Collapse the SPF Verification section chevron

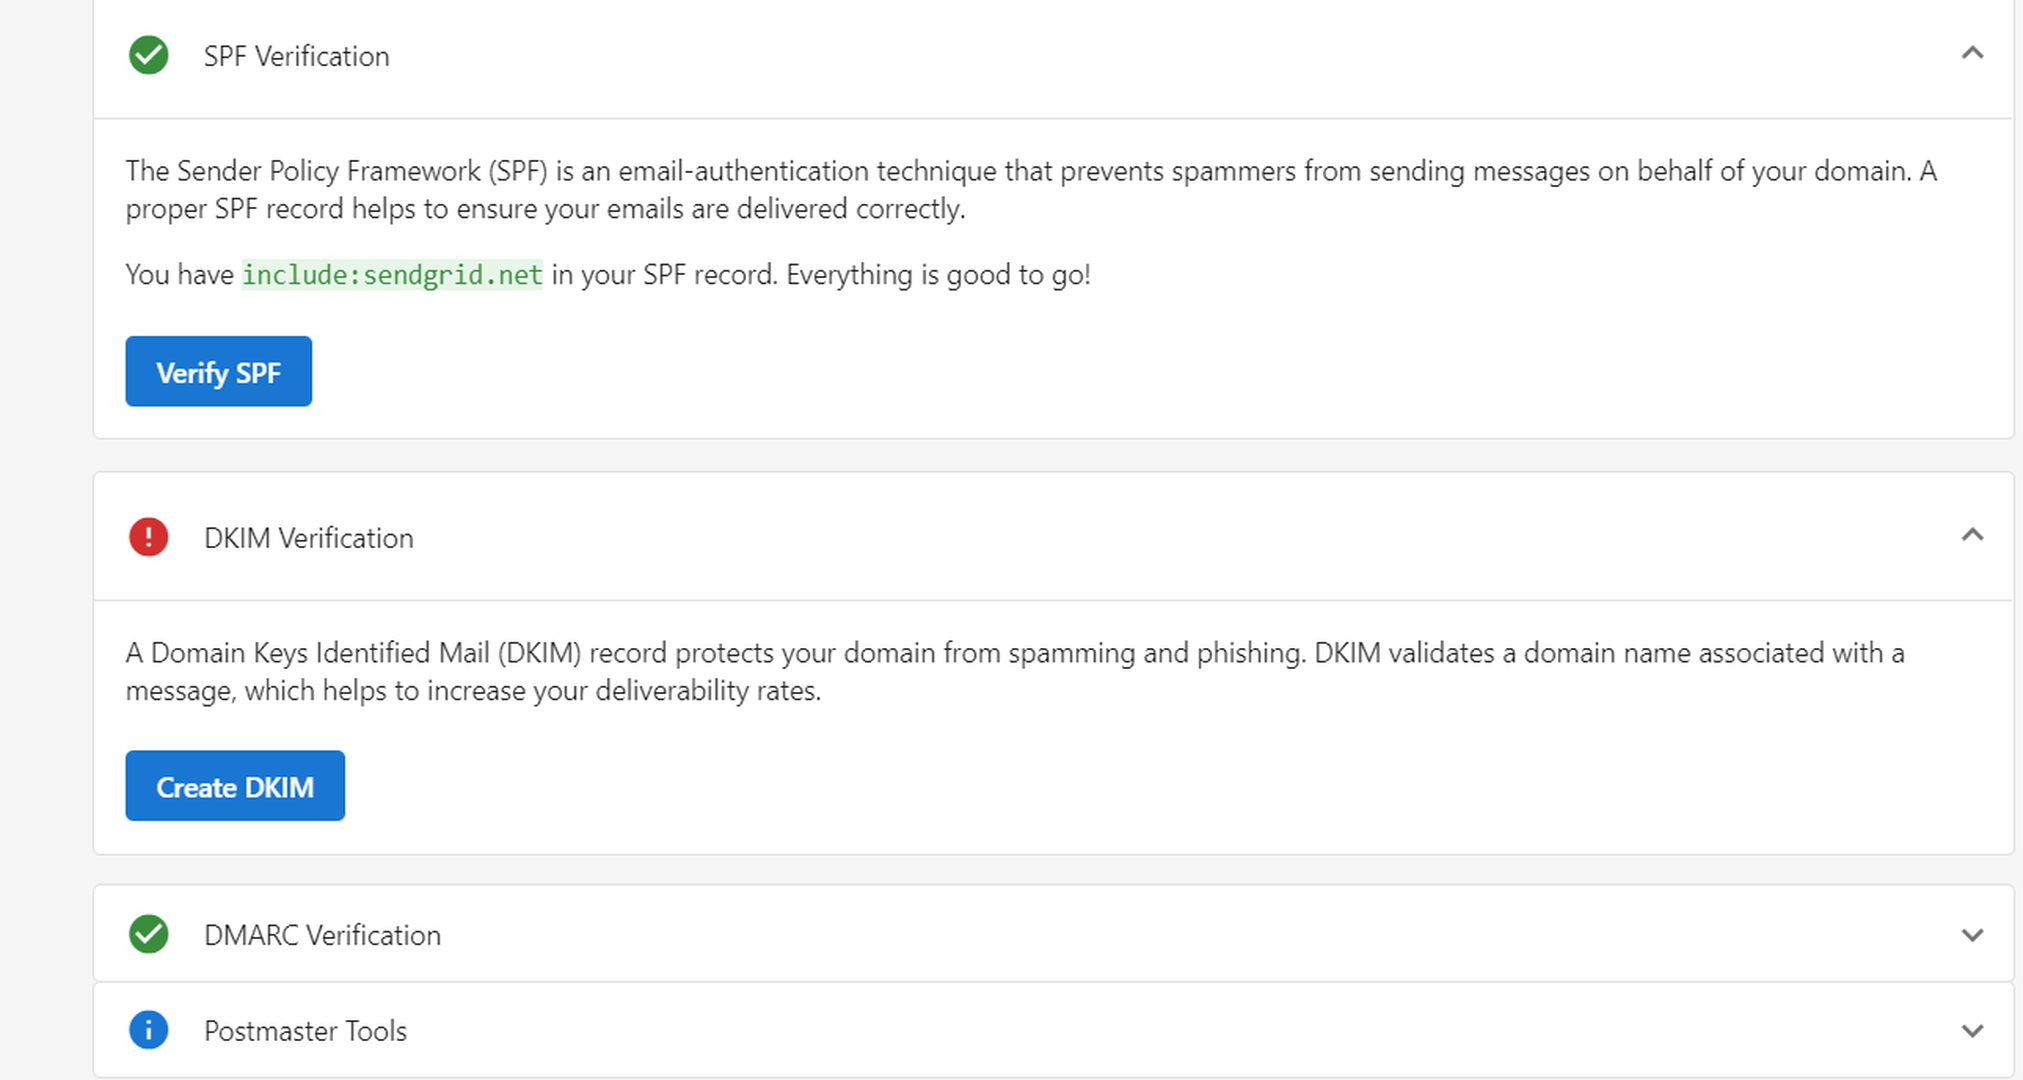click(x=1972, y=54)
